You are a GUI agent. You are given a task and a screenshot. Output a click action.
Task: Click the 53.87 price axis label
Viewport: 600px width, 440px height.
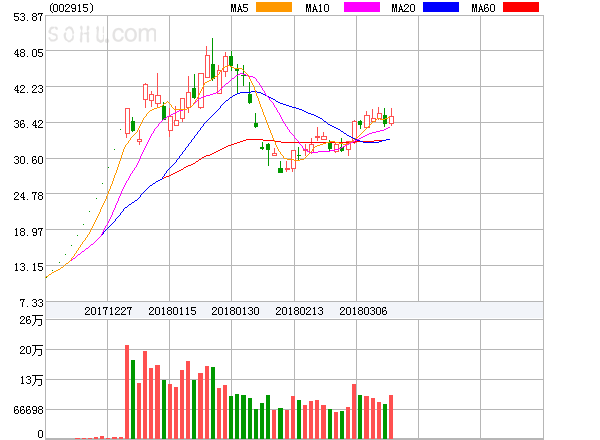click(28, 17)
